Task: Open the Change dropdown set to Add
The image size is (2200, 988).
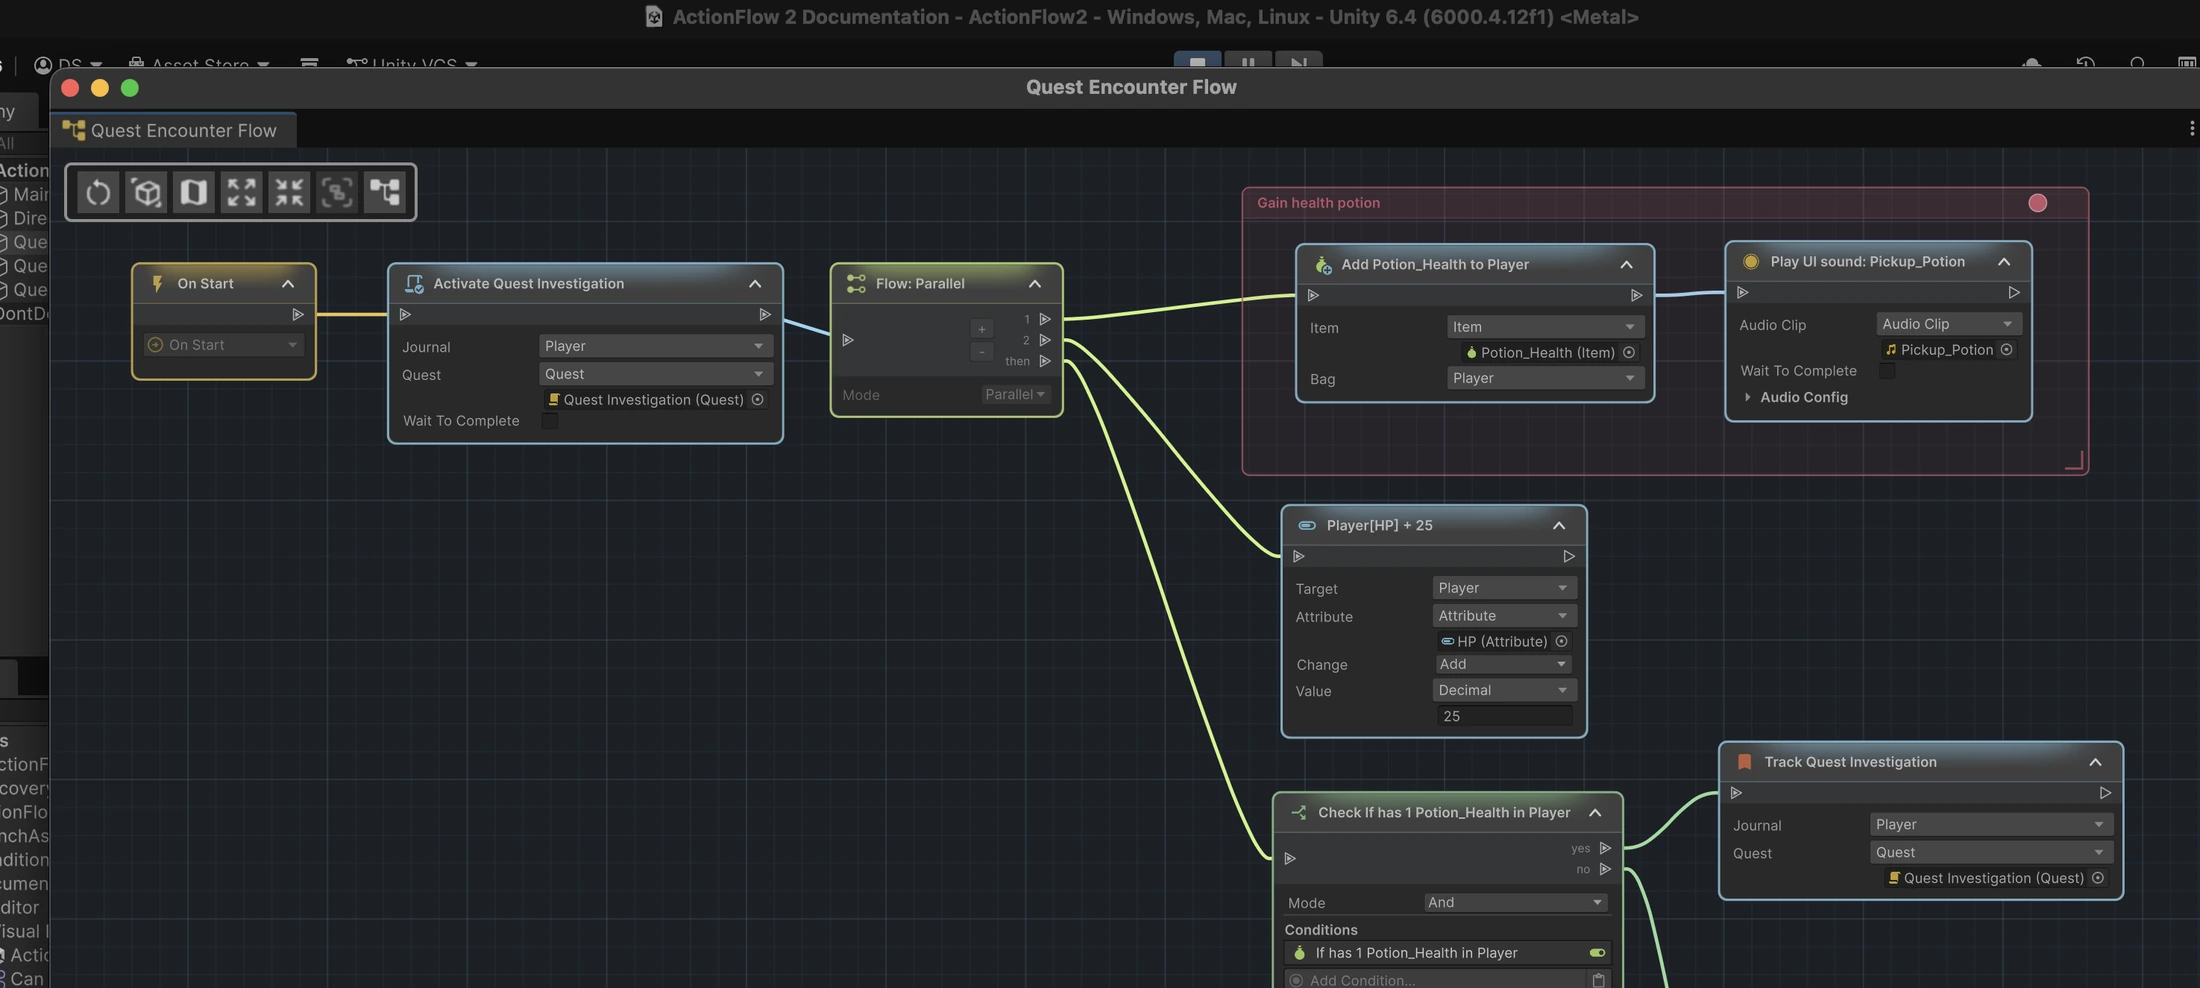Action: 1504,664
